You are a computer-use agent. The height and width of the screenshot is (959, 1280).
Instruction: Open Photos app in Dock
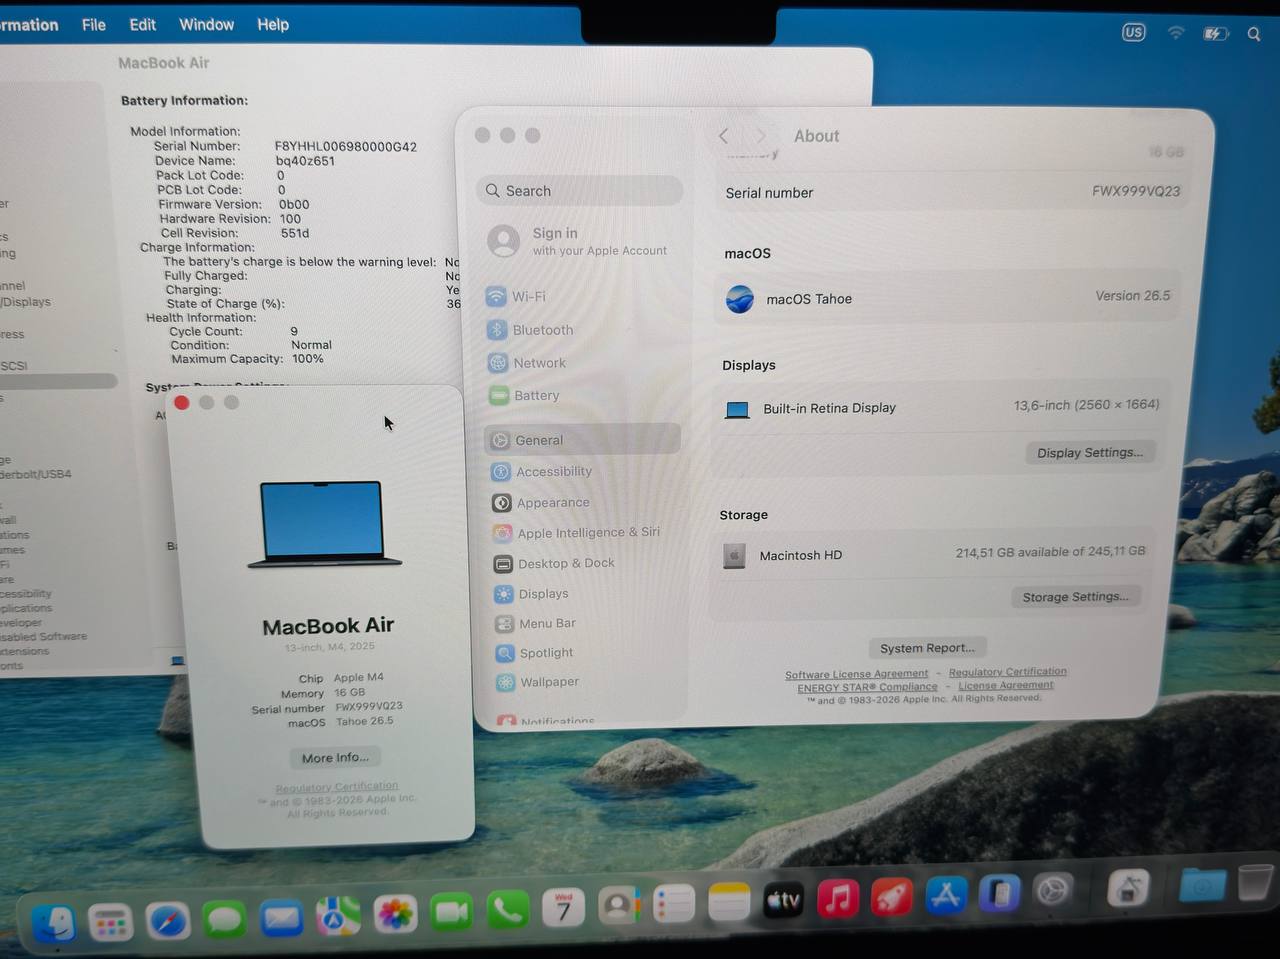[x=395, y=913]
